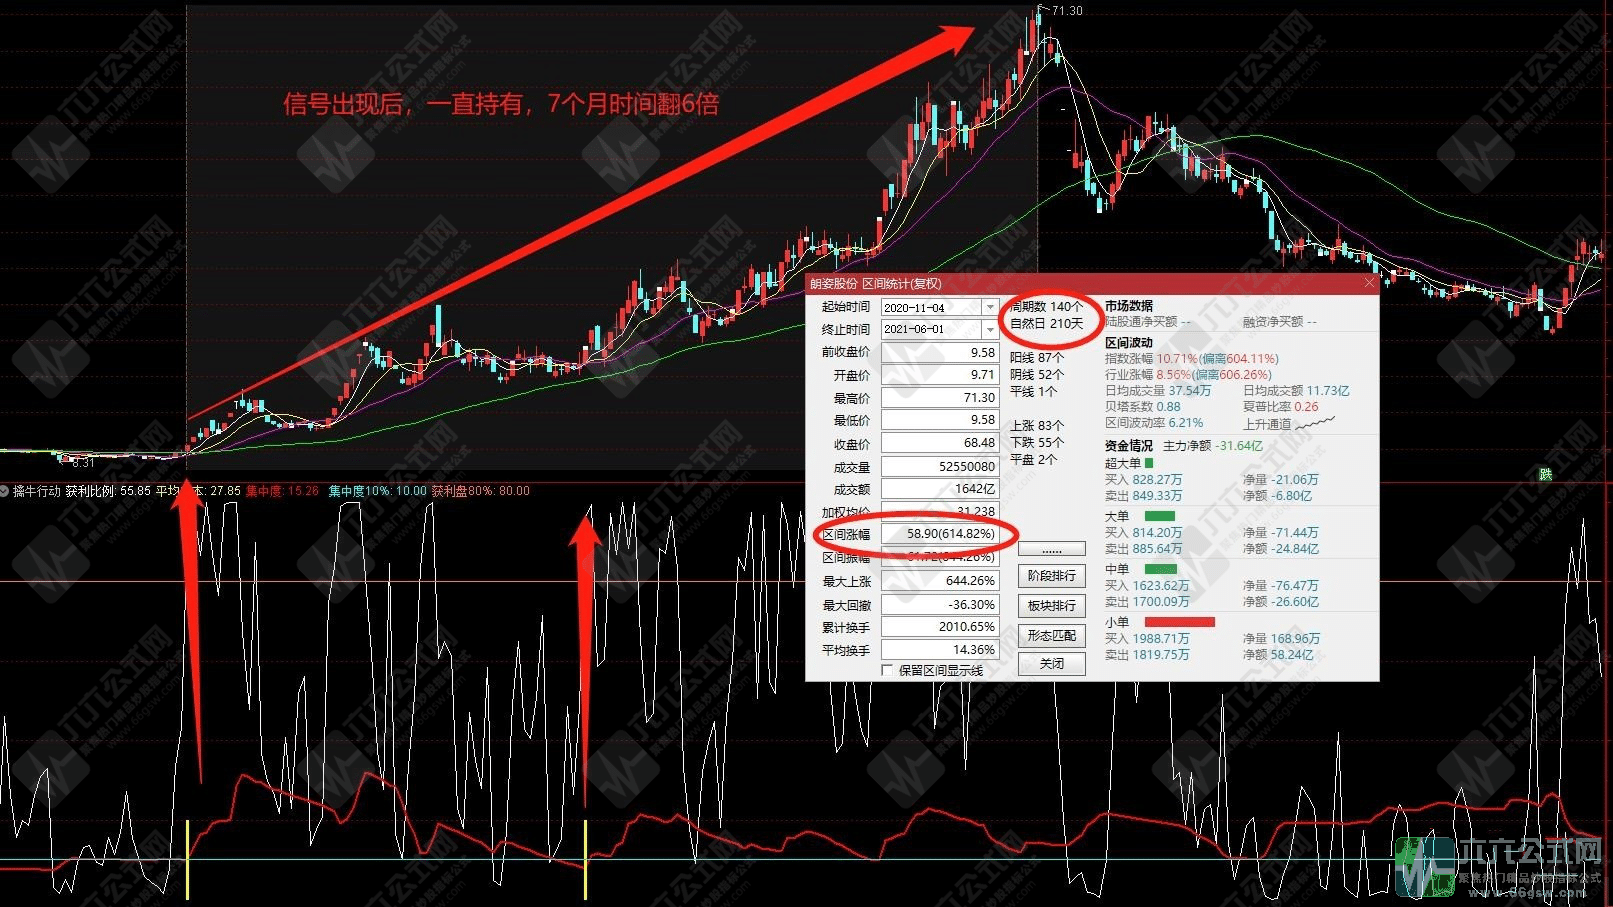Click the 开盘价 value 9.71
The image size is (1613, 907).
click(939, 375)
